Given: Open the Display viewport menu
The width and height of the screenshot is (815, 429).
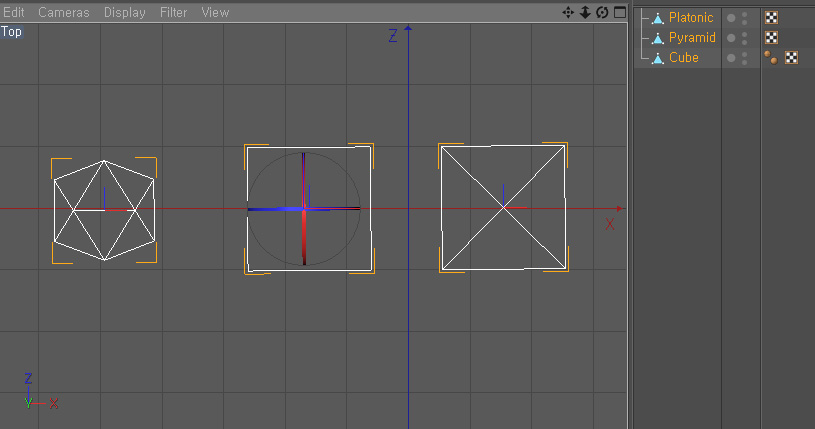Looking at the screenshot, I should coord(125,12).
